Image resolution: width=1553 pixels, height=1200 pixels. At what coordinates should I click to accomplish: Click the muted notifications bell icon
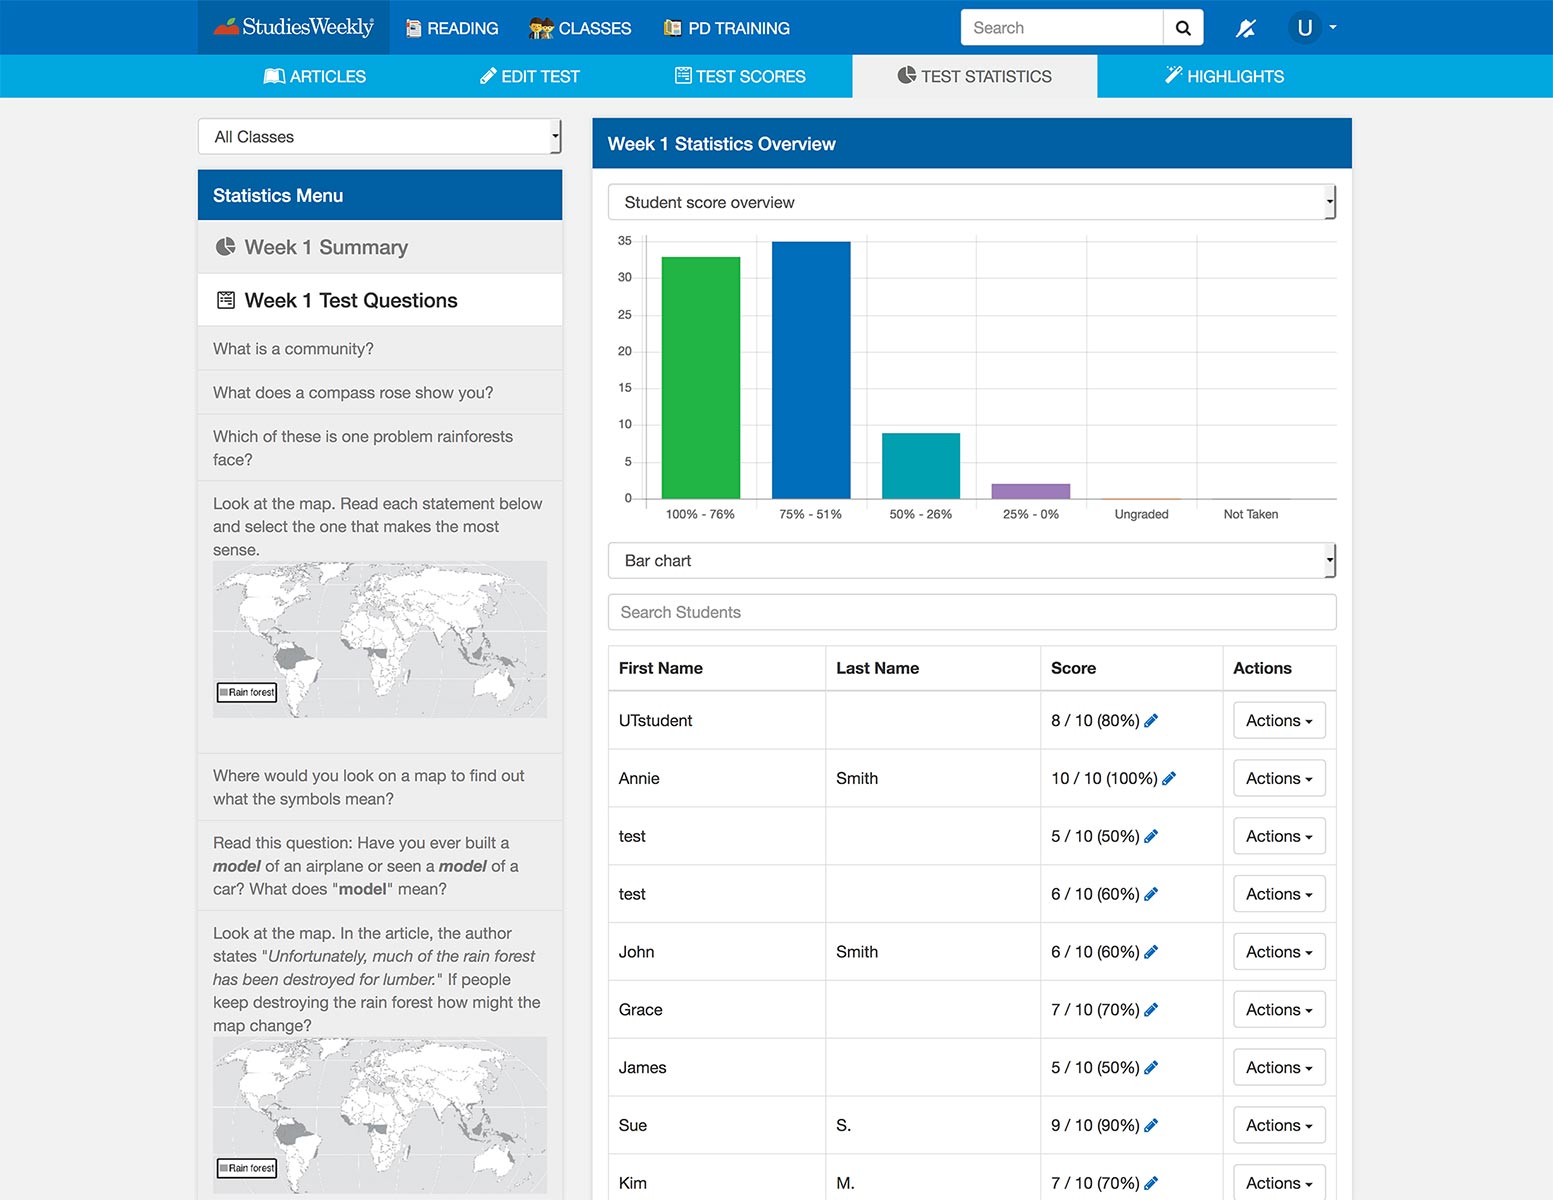[1245, 28]
